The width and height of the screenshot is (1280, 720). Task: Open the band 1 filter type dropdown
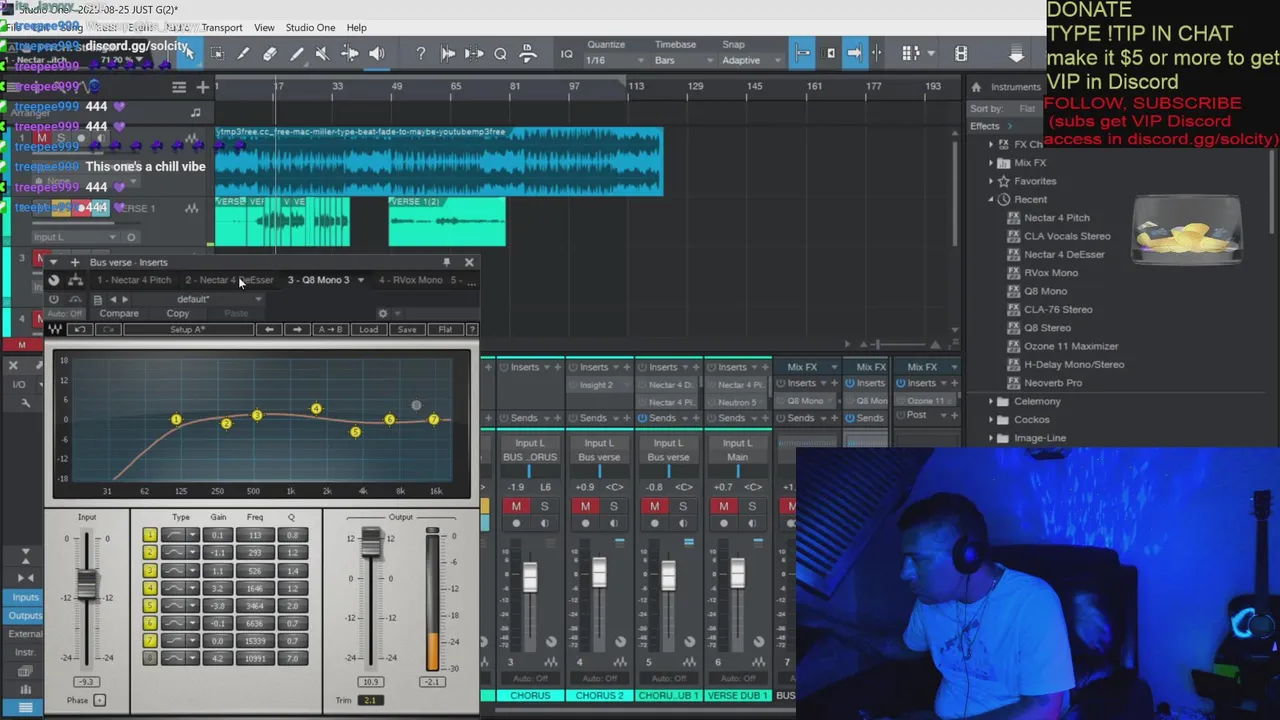(192, 535)
